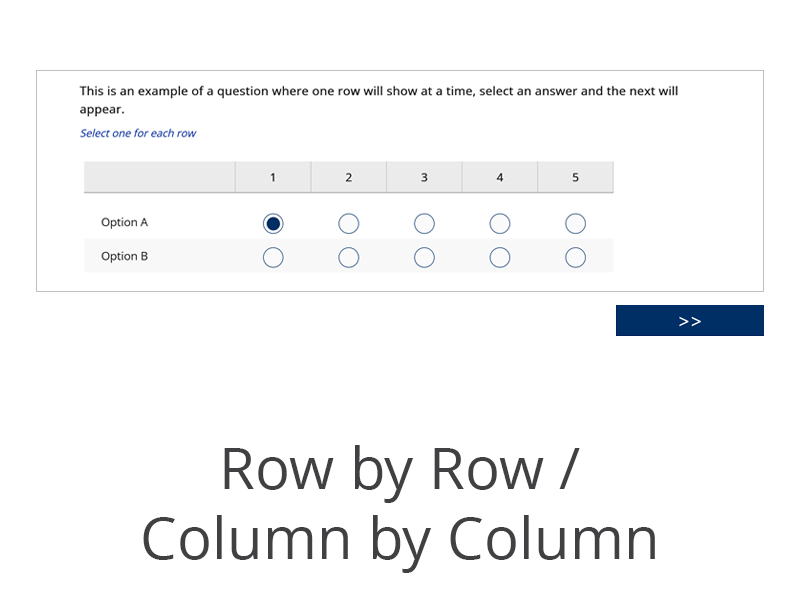The height and width of the screenshot is (600, 800).
Task: Click column header 3
Action: [x=424, y=178]
